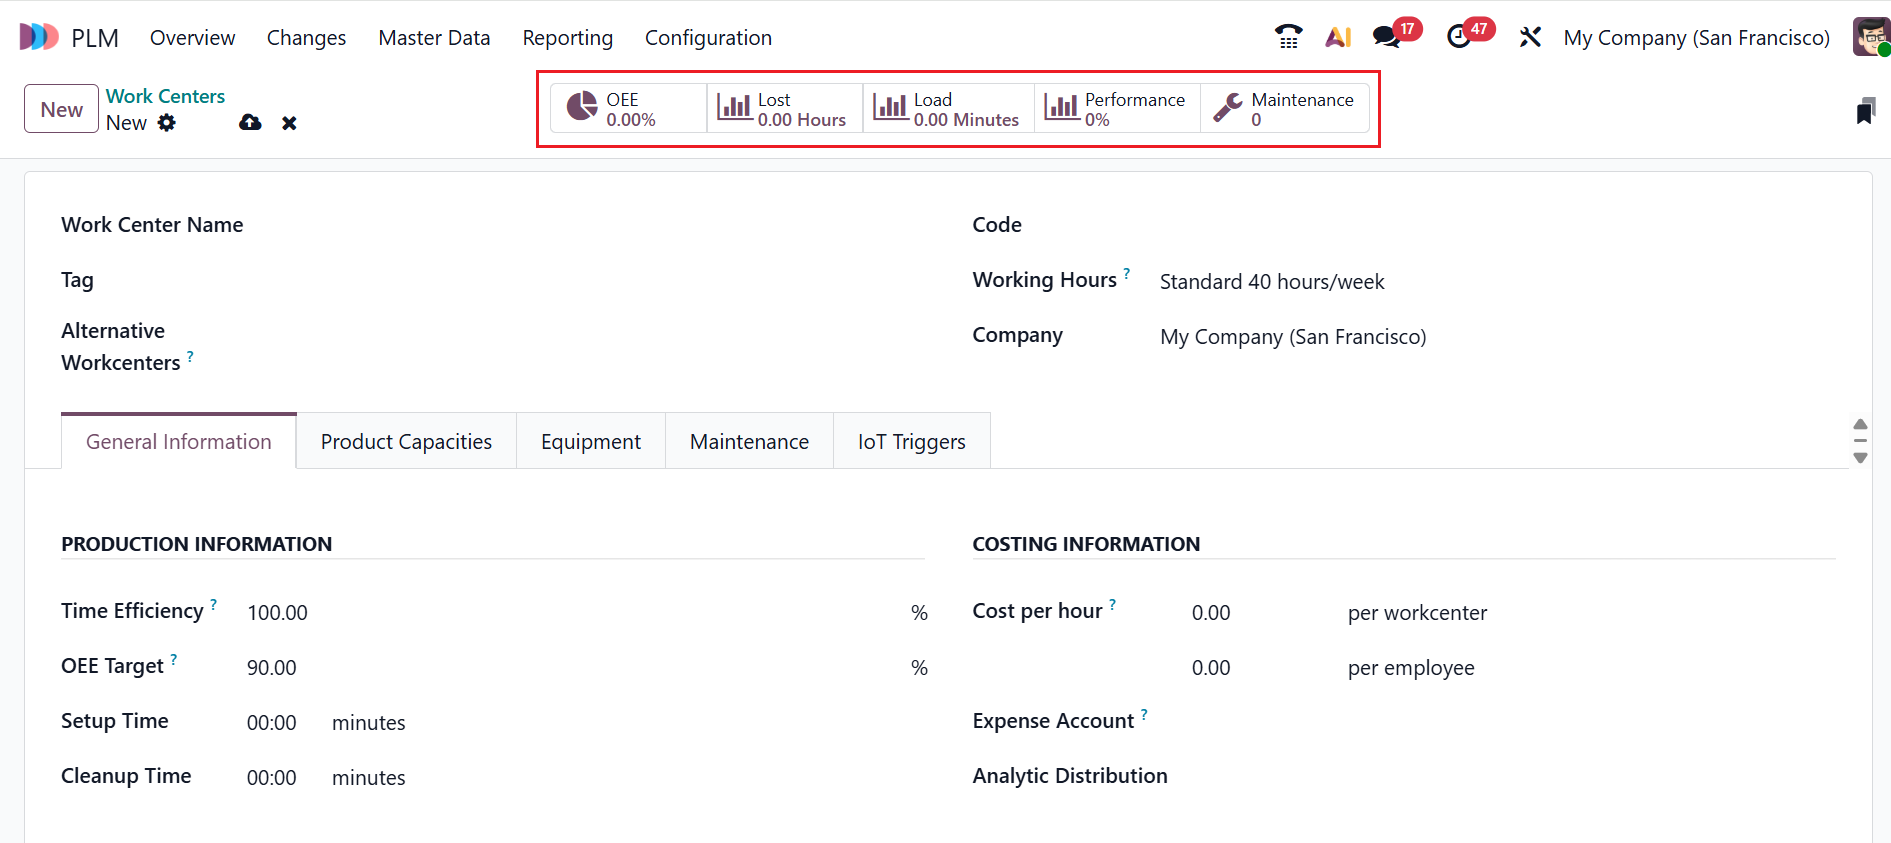The width and height of the screenshot is (1891, 843).
Task: Open the clock activities icon
Action: click(1459, 37)
